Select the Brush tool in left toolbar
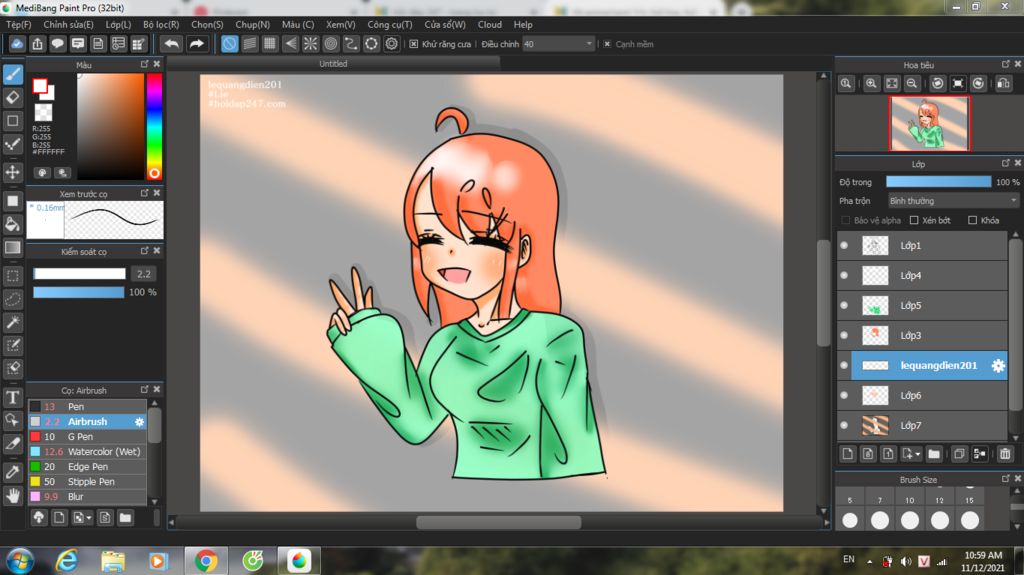The height and width of the screenshot is (575, 1024). [x=13, y=74]
